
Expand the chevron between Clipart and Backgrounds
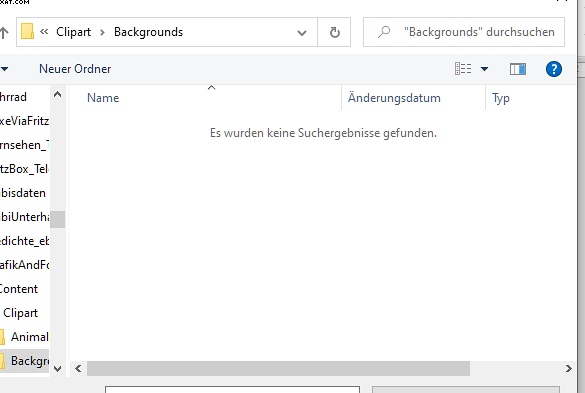102,32
